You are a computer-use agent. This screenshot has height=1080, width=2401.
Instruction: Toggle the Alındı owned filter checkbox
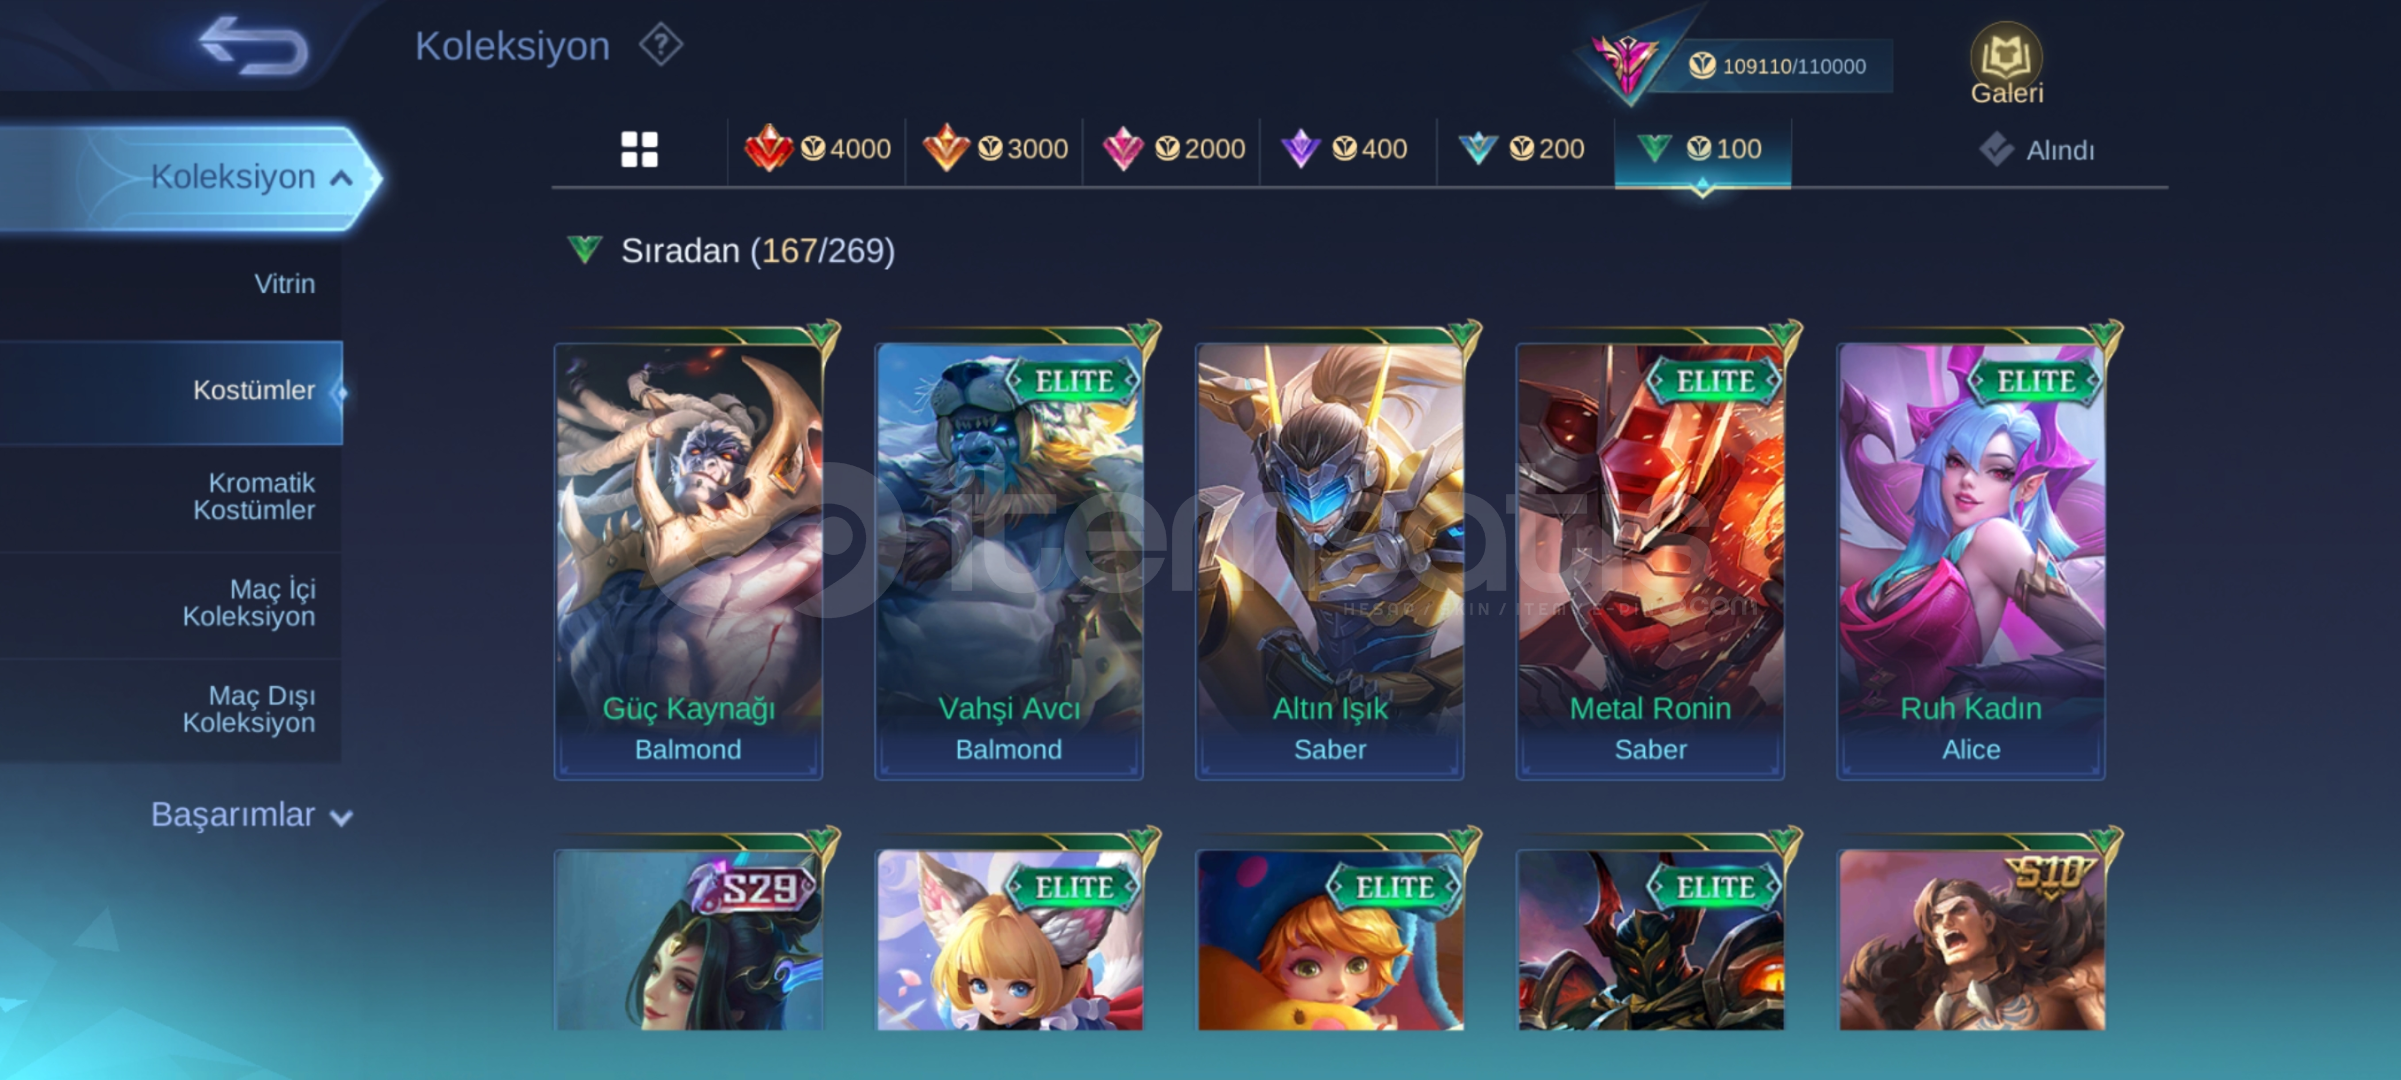pos(1996,150)
